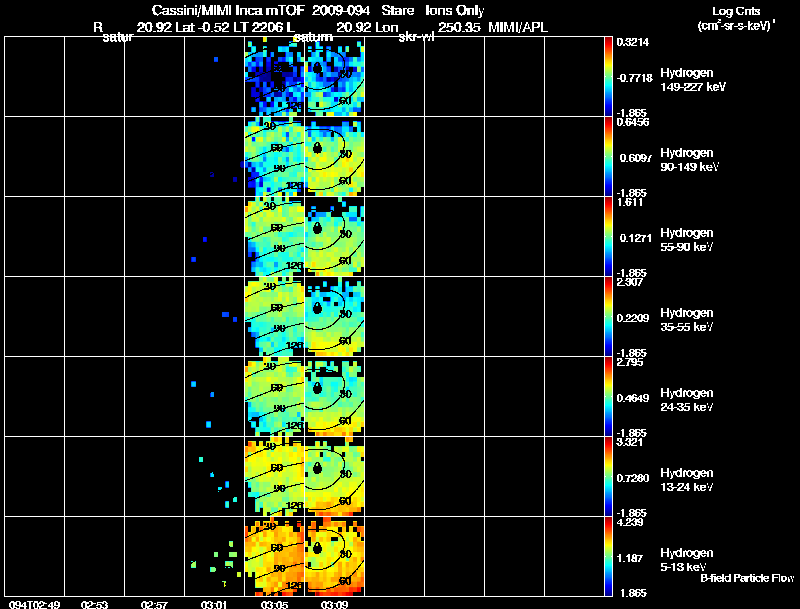Viewport: 800px width, 609px height.
Task: Click the Hydrogen 55-90 keV color bar
Action: coord(608,237)
